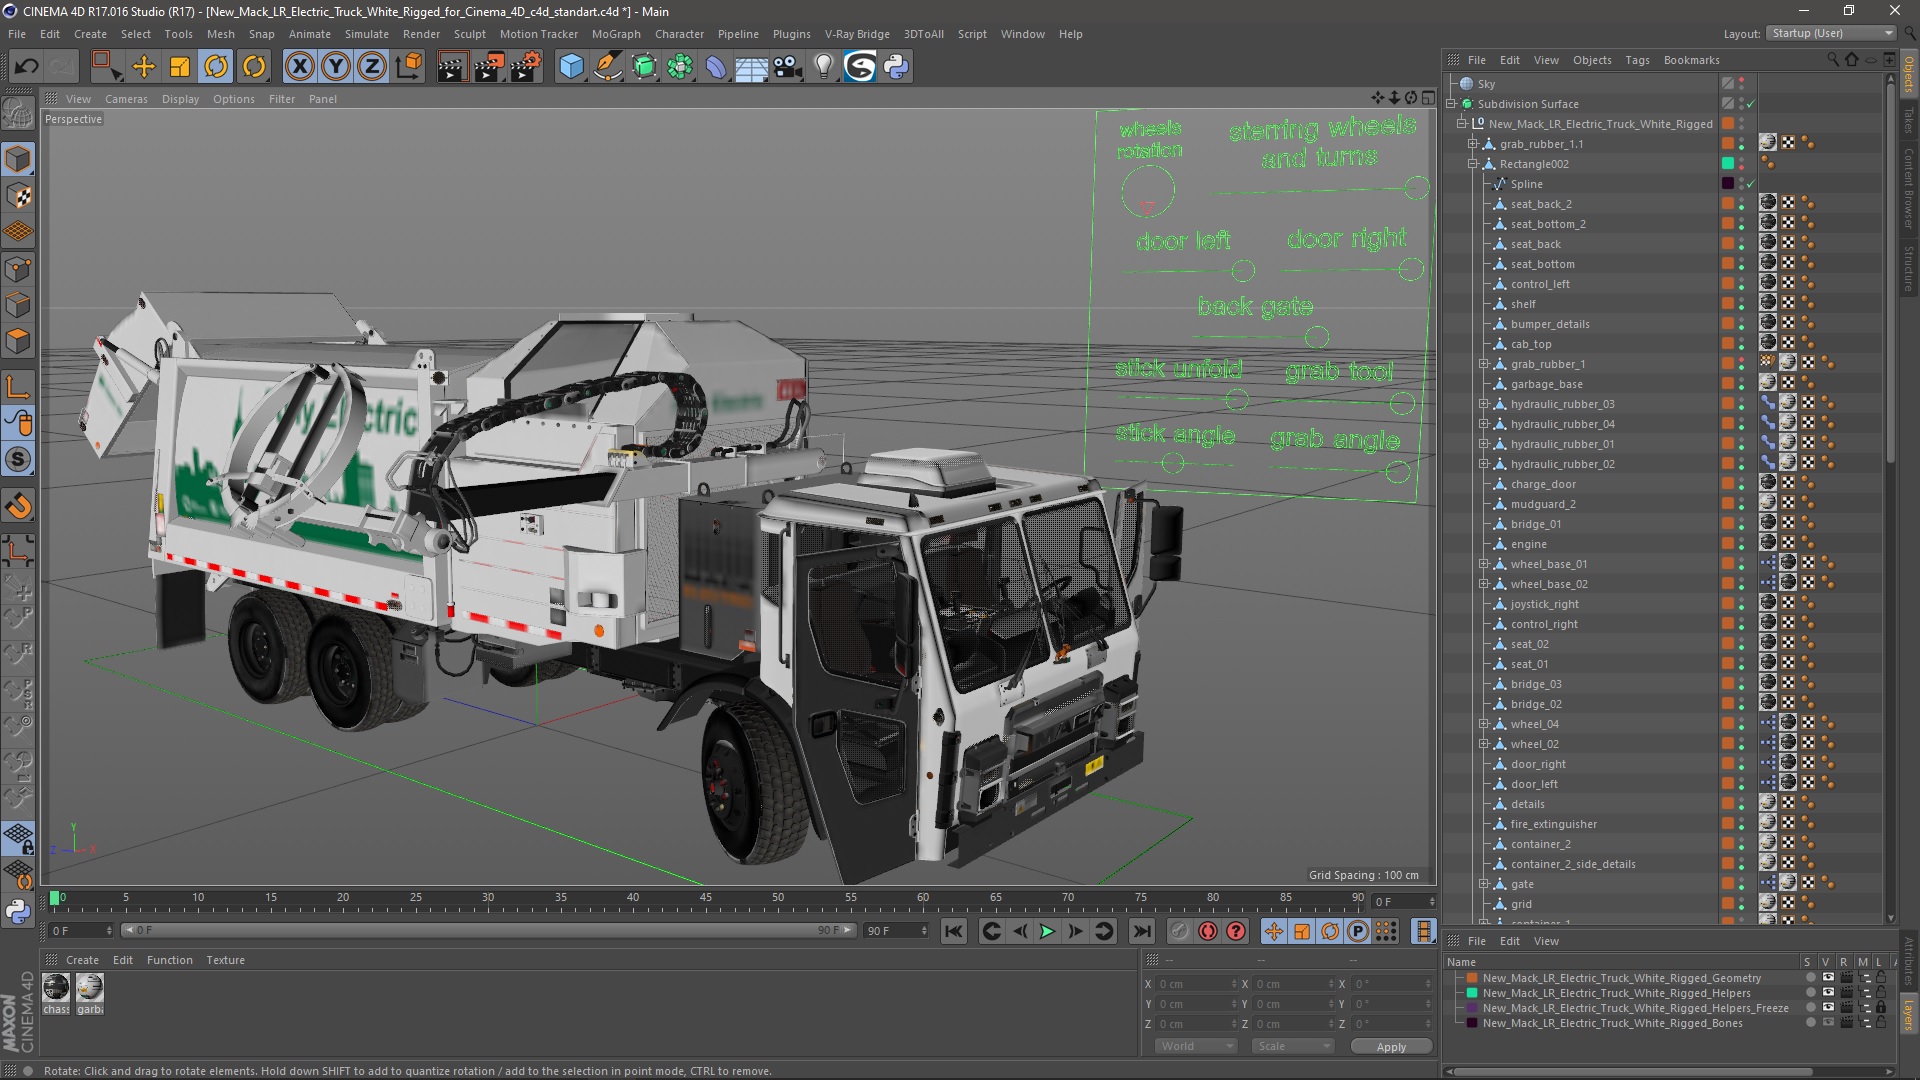Image resolution: width=1920 pixels, height=1080 pixels.
Task: Toggle Z axis lock icon
Action: 372,67
